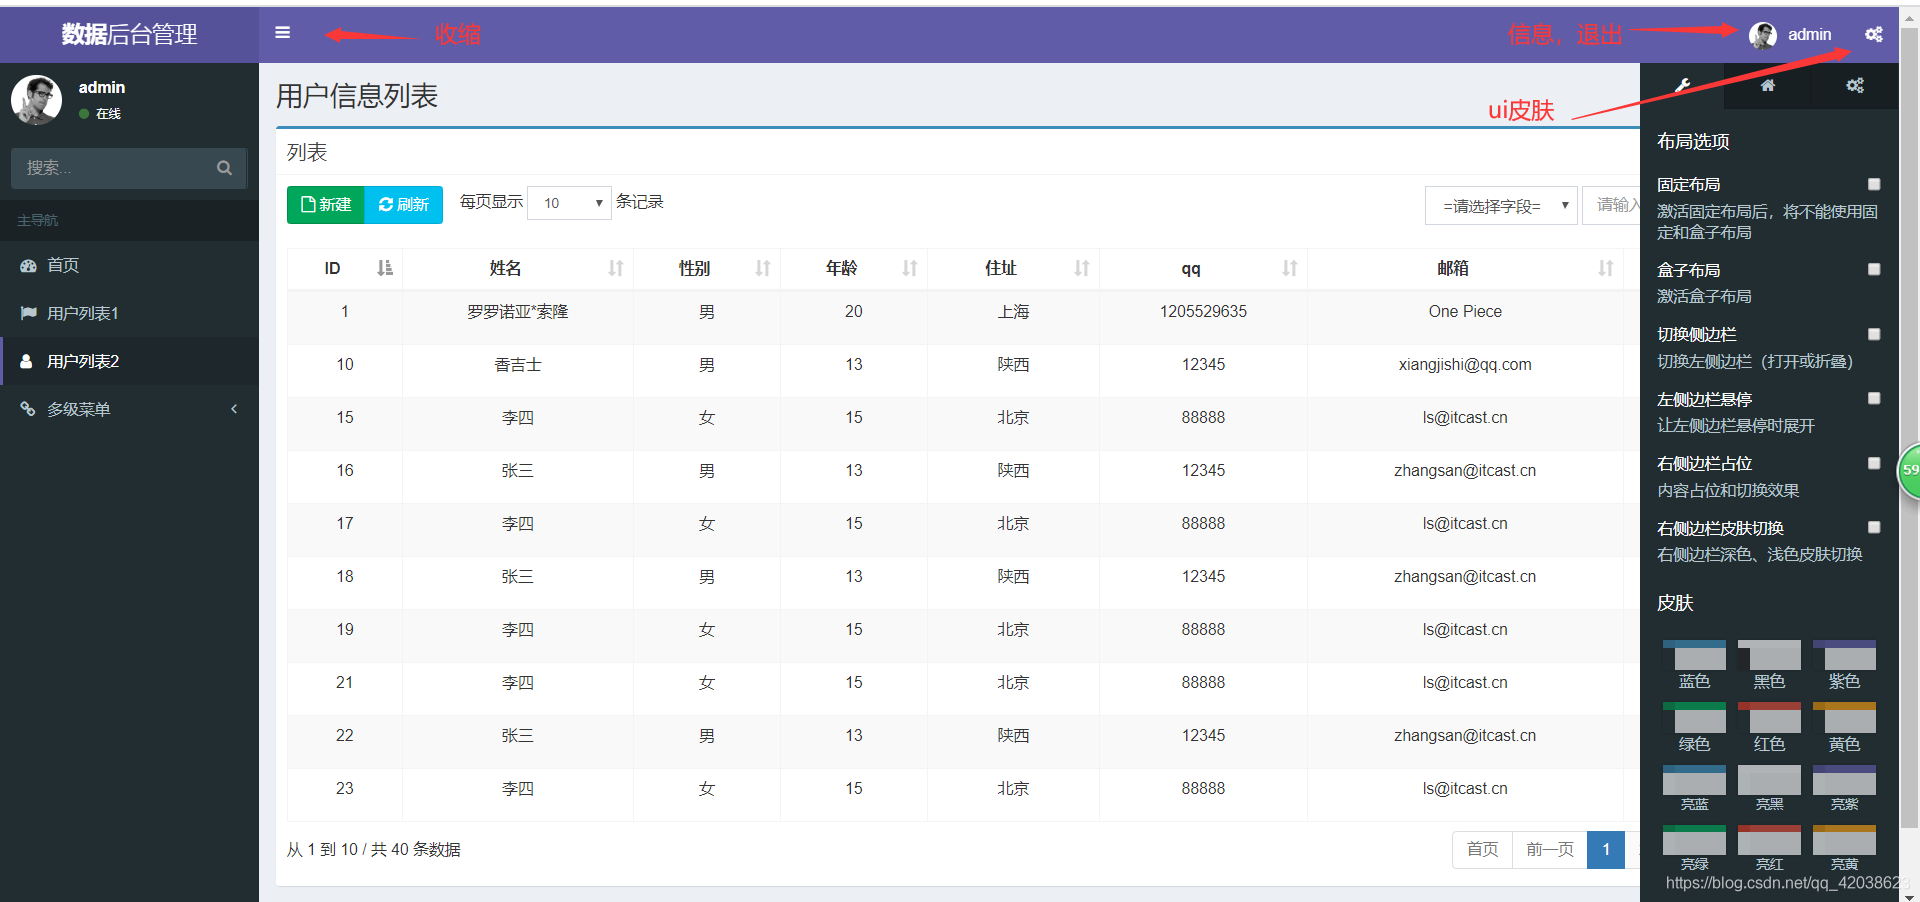Viewport: 1920px width, 902px height.
Task: Click sidebar admin profile picture
Action: tap(37, 100)
